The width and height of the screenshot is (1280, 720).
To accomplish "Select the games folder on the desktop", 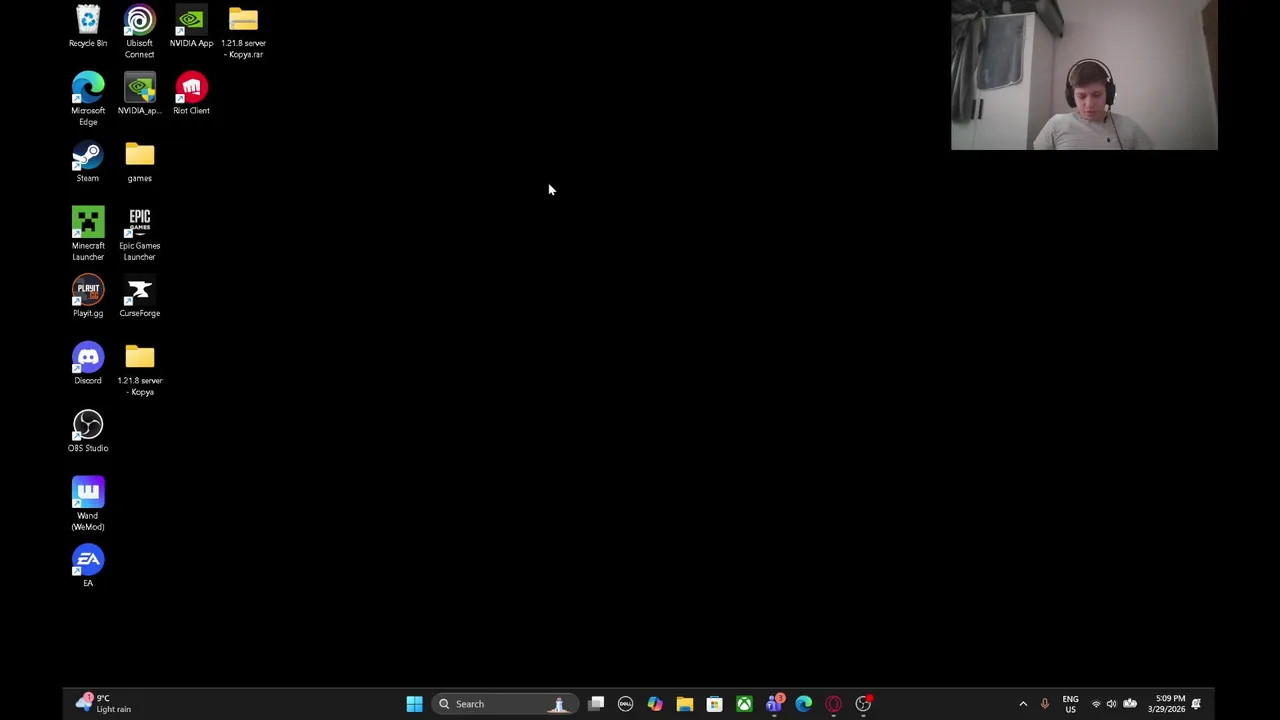I will tap(140, 162).
